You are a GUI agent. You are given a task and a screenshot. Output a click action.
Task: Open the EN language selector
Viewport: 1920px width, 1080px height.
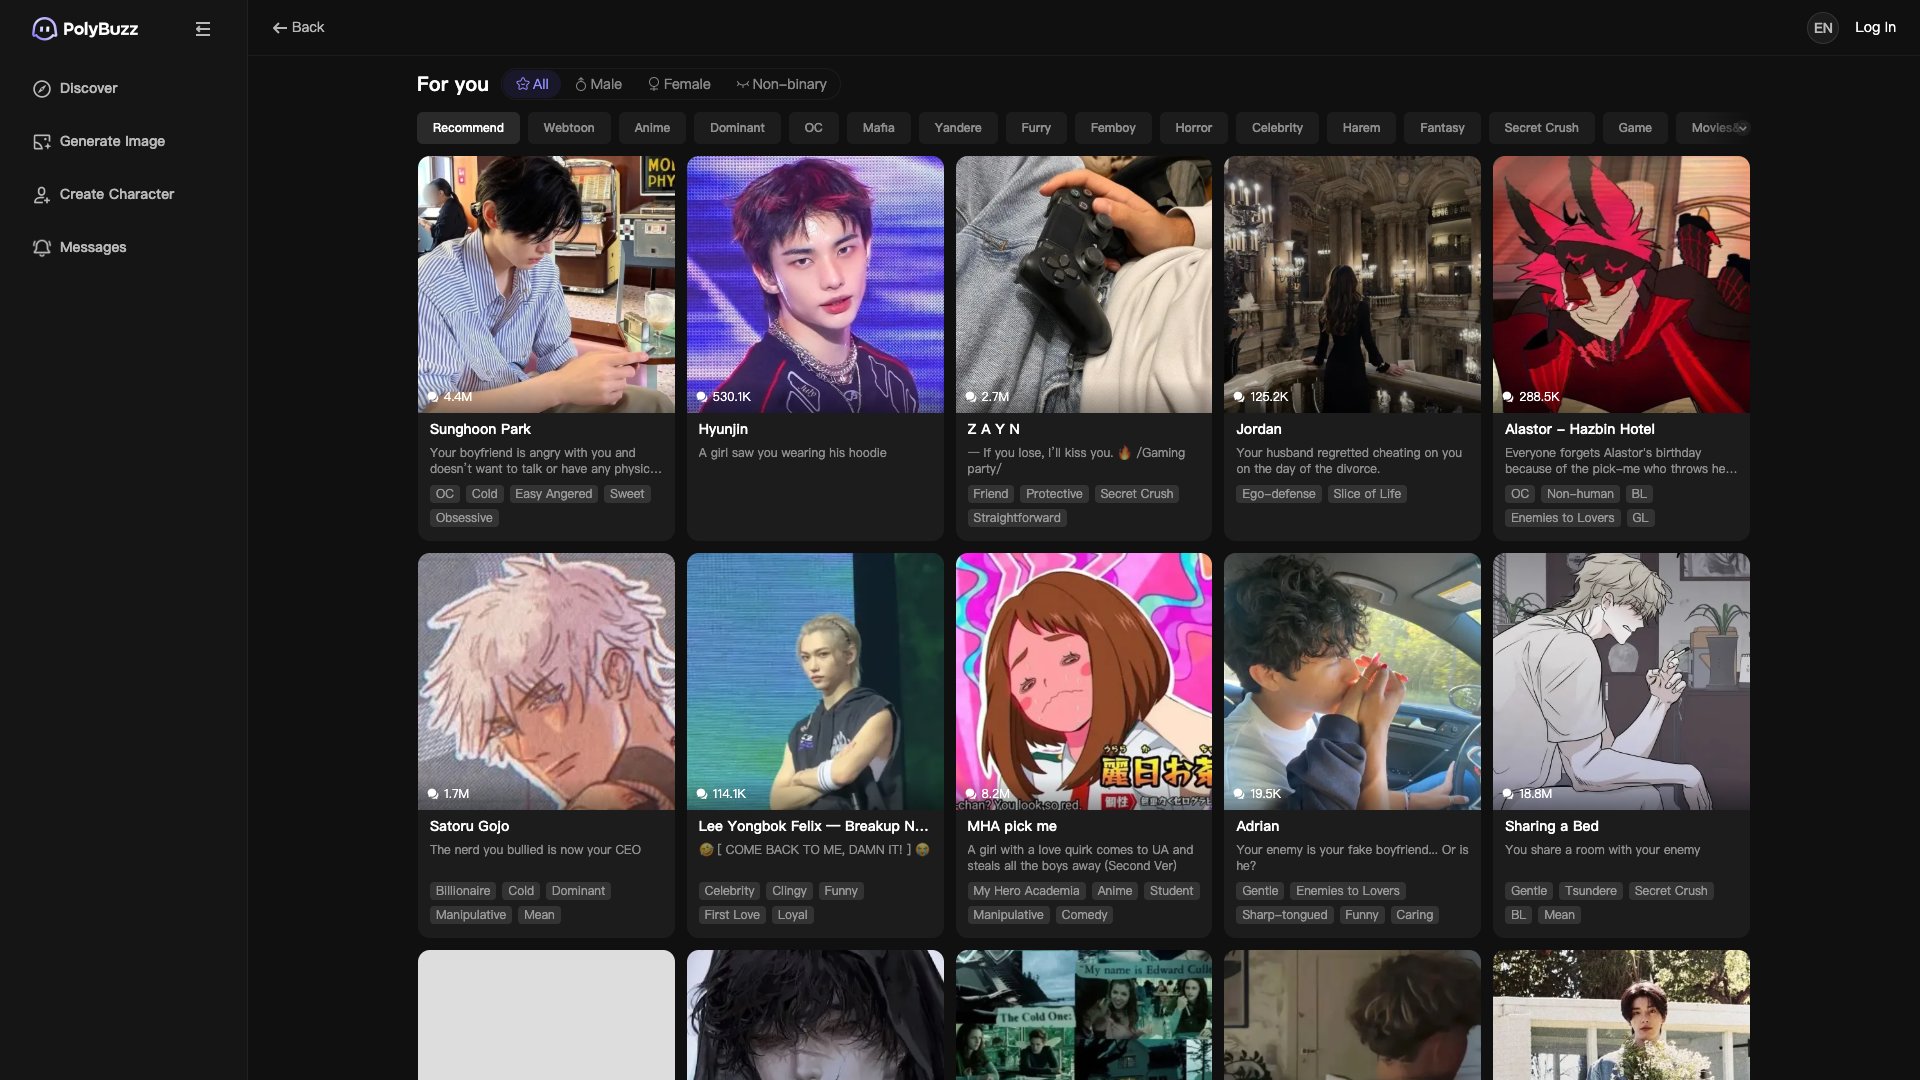coord(1823,28)
